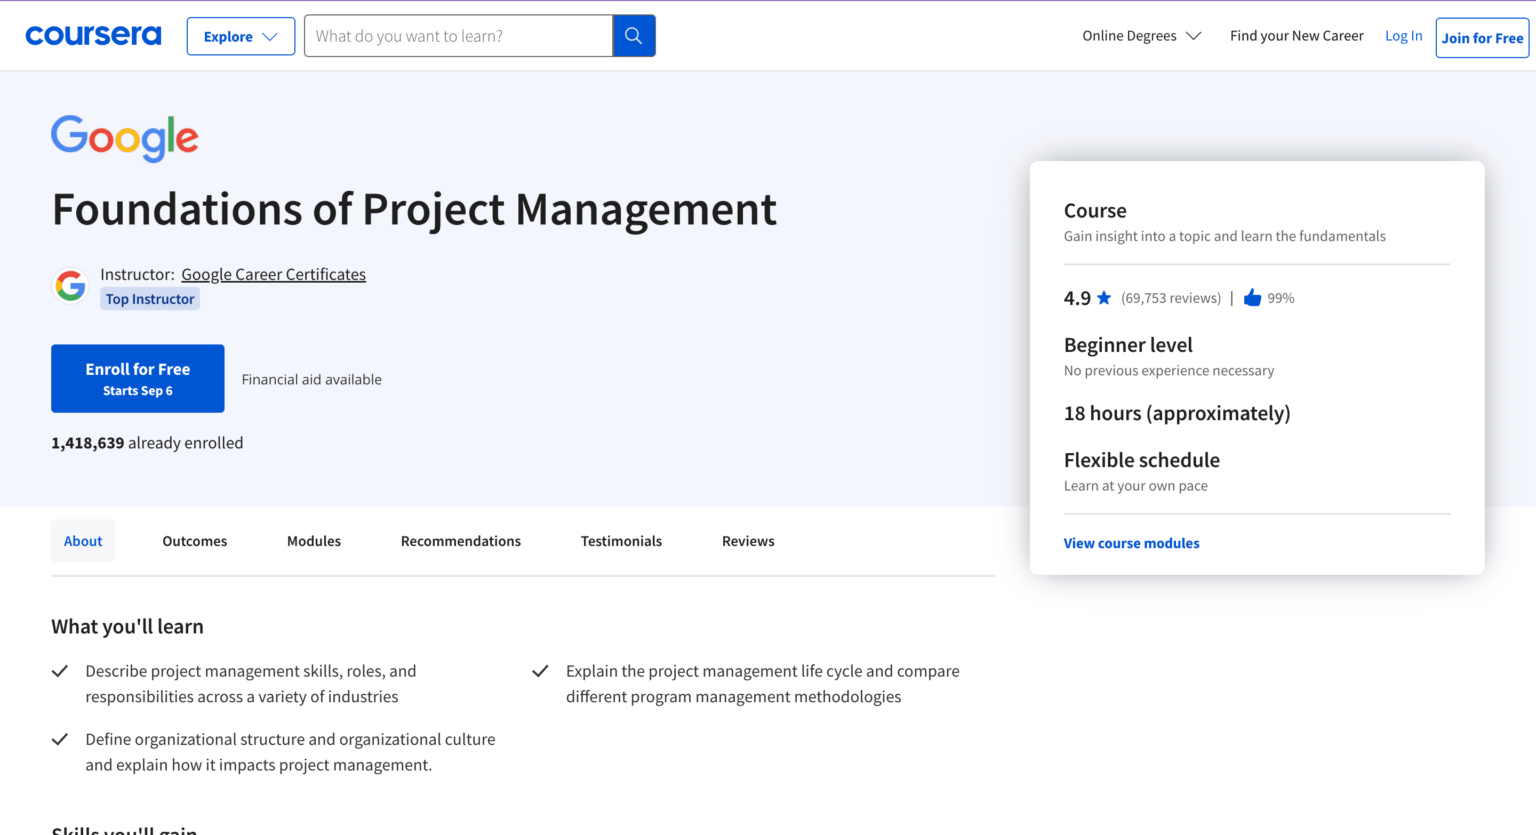Click the Google G instructor avatar

tap(70, 285)
